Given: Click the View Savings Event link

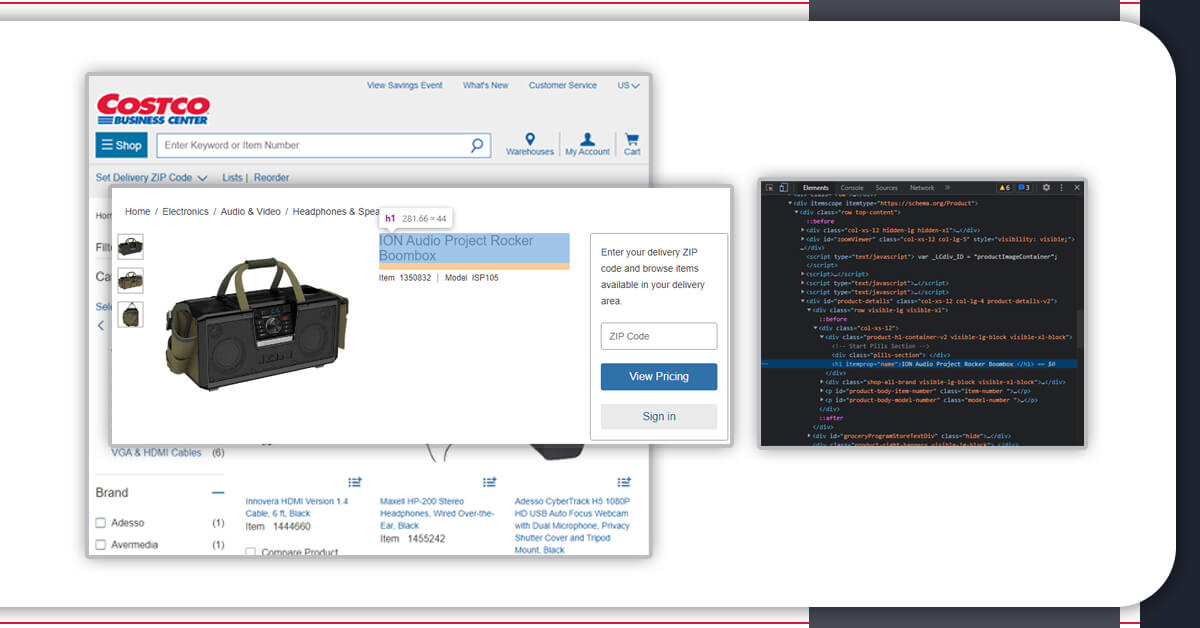Looking at the screenshot, I should pyautogui.click(x=405, y=86).
